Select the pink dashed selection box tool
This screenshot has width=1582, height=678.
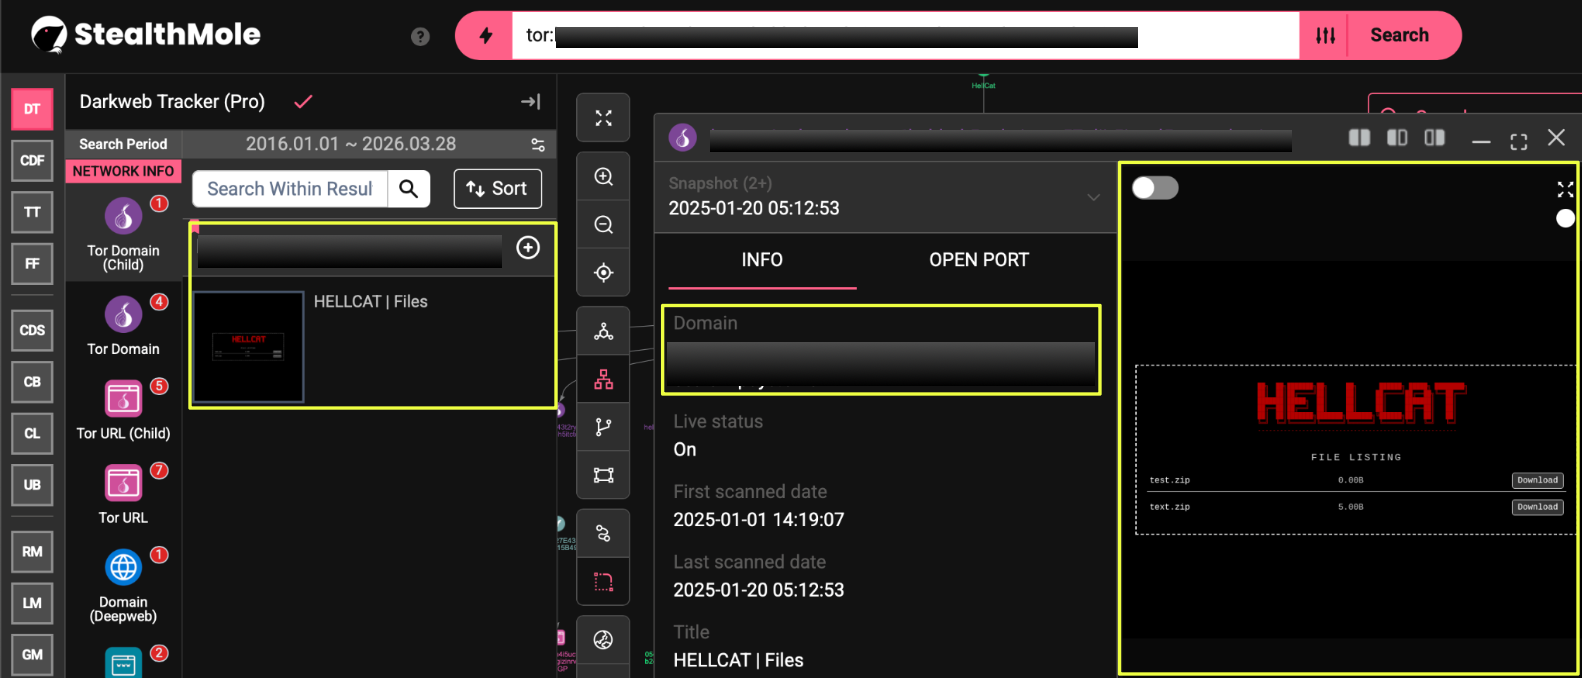pyautogui.click(x=603, y=581)
